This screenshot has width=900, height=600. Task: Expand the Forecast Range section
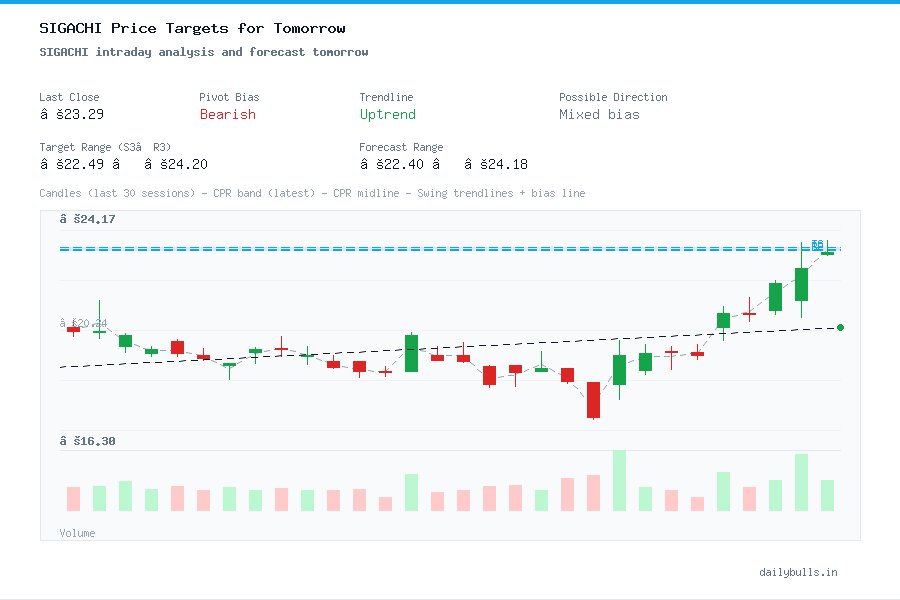[400, 147]
